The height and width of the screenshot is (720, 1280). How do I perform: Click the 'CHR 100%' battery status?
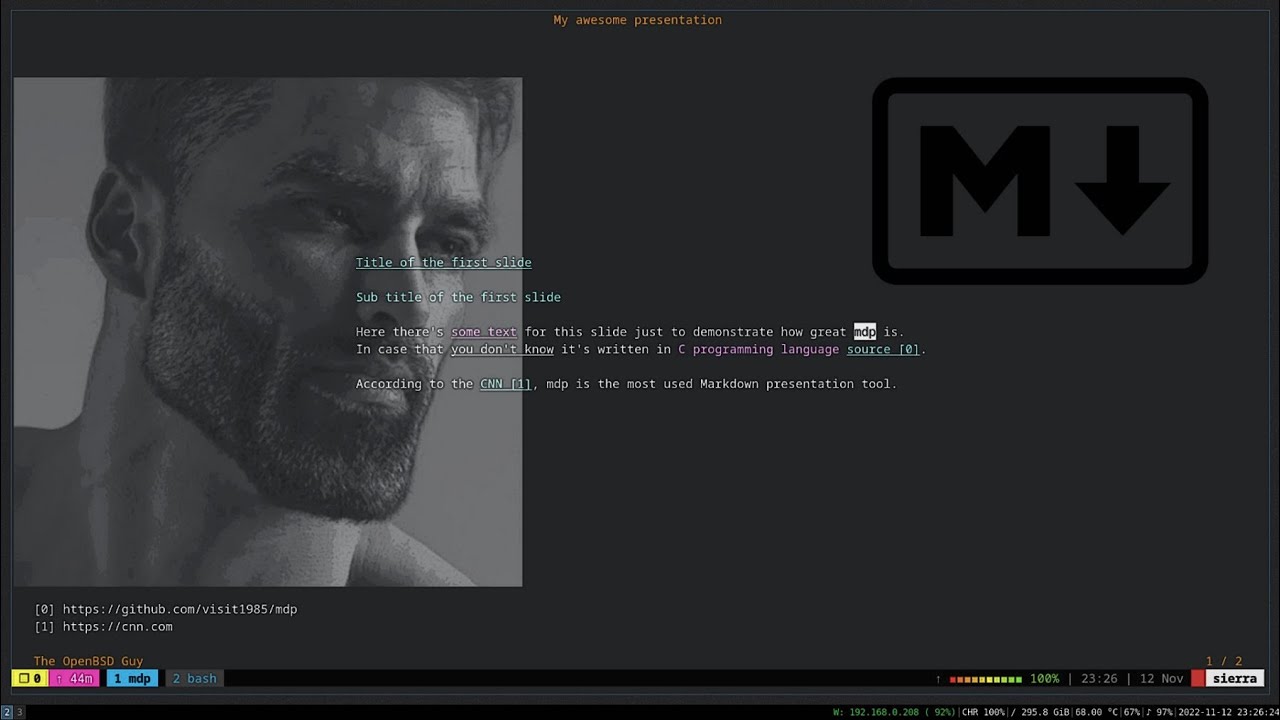coord(984,712)
